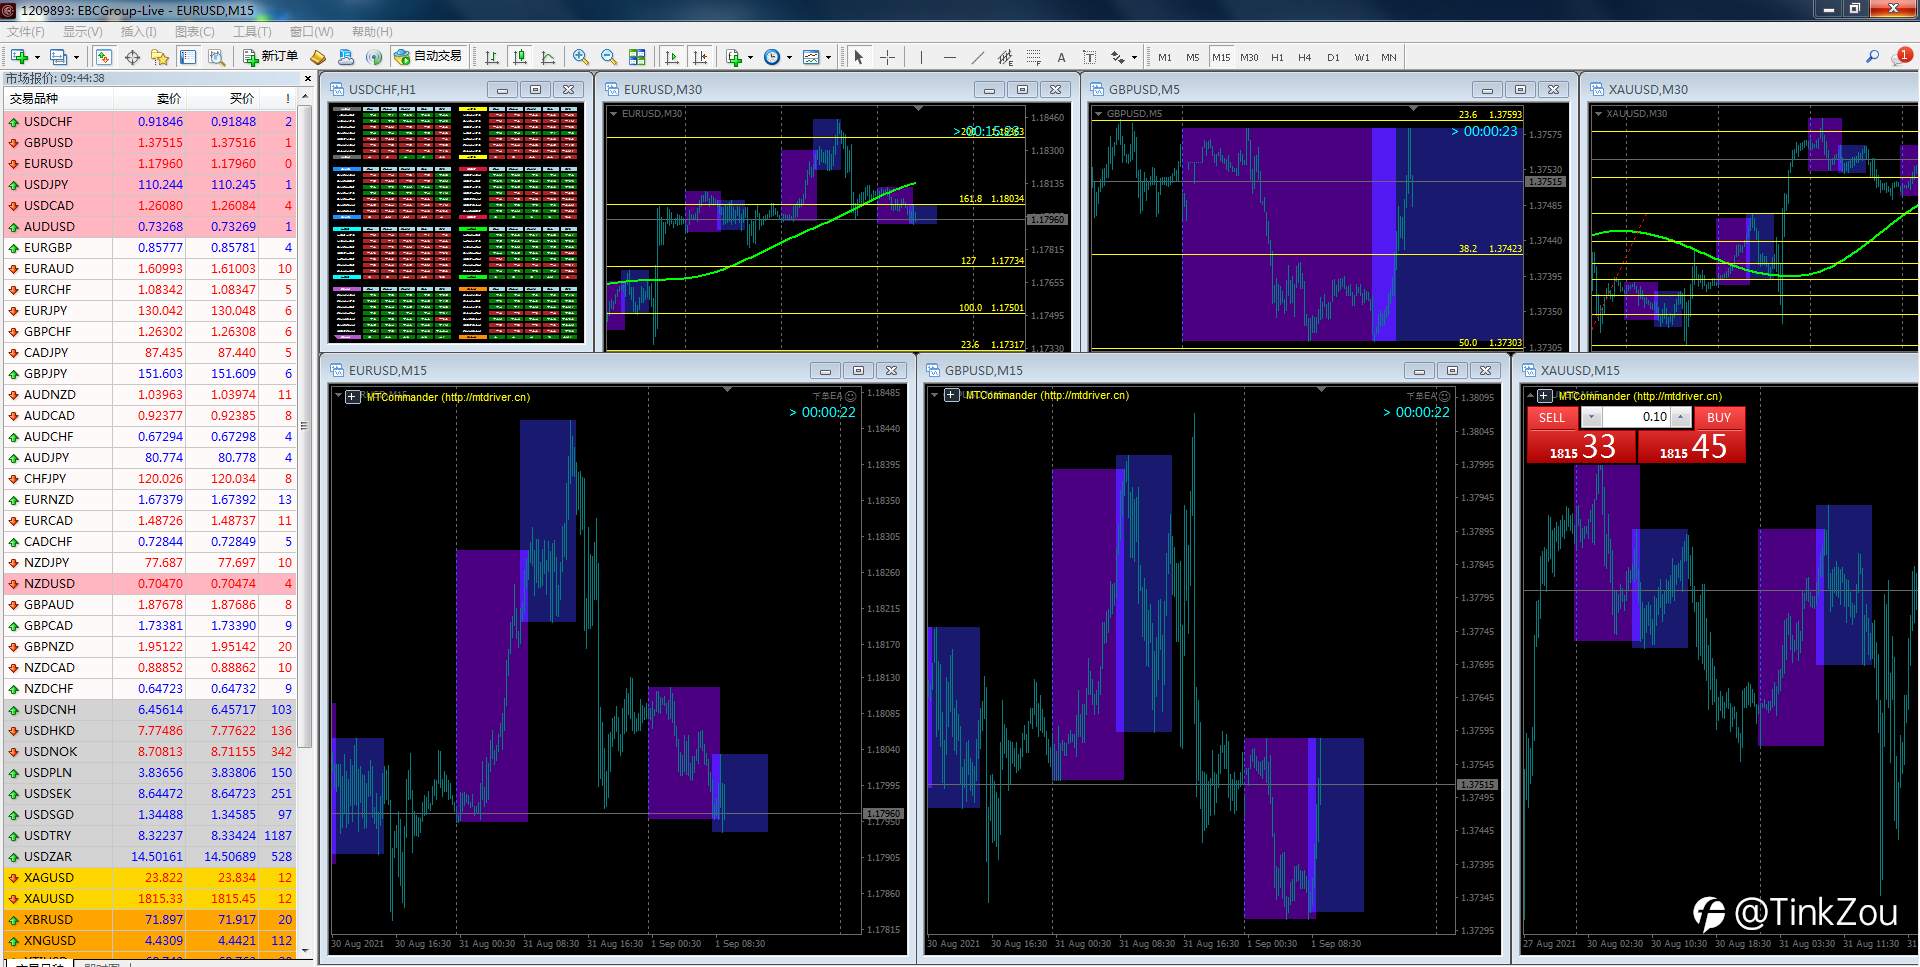Select line chart display mode
Image resolution: width=1920 pixels, height=967 pixels.
click(548, 57)
